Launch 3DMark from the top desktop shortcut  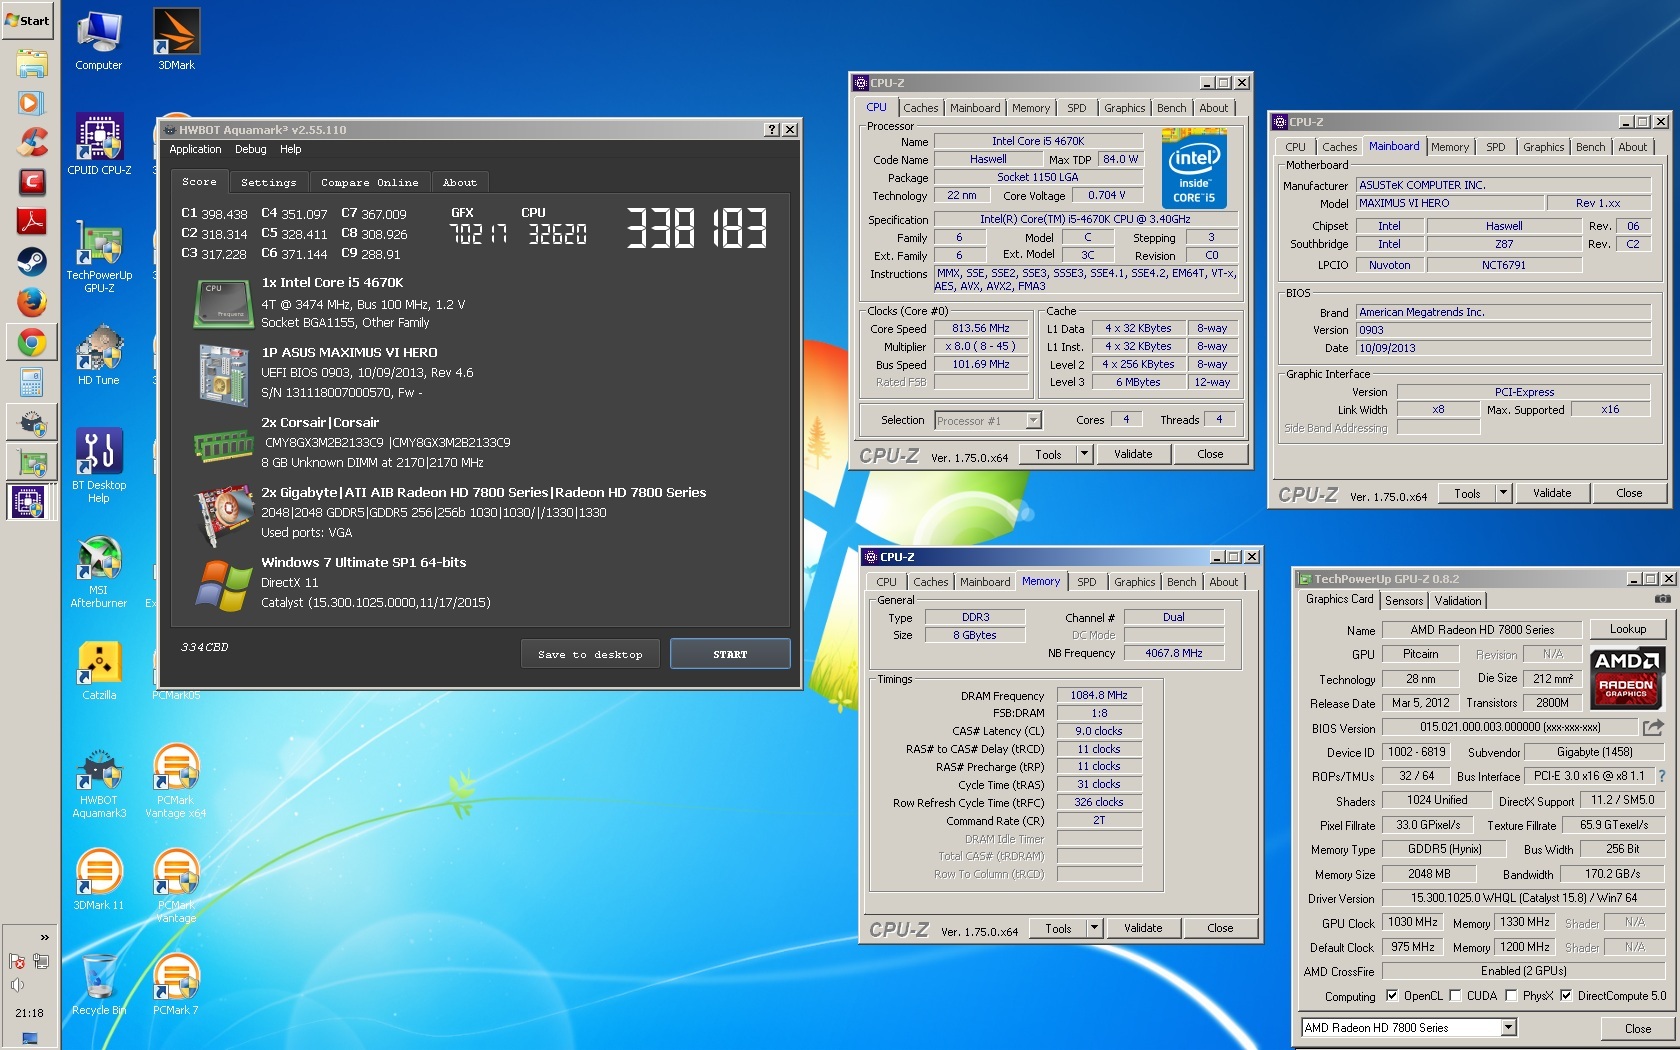point(176,40)
